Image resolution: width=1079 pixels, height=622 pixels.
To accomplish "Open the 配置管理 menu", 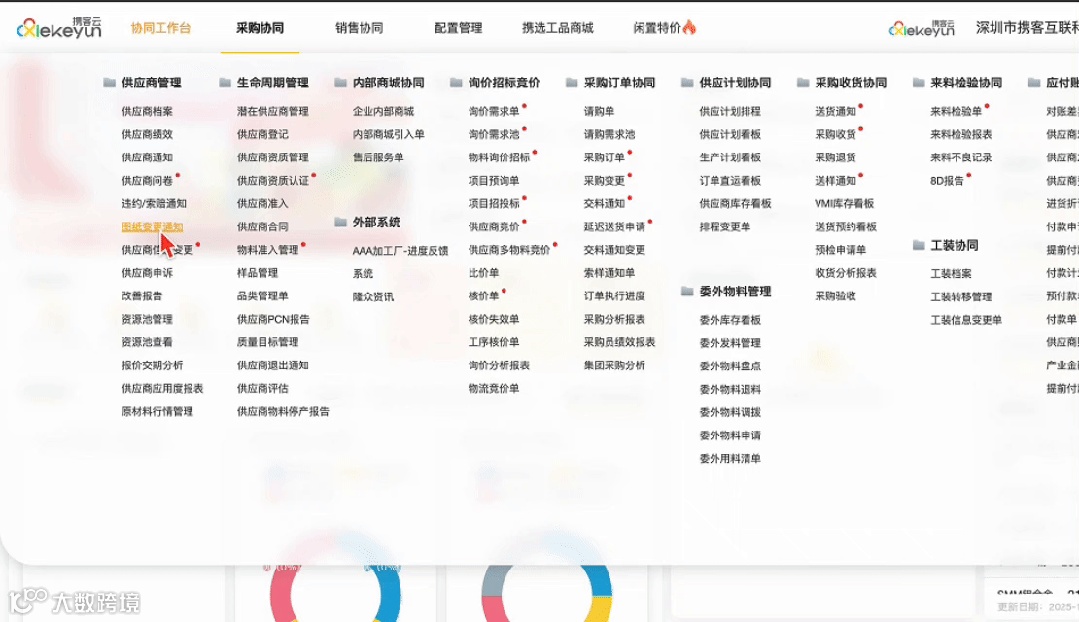I will [457, 29].
